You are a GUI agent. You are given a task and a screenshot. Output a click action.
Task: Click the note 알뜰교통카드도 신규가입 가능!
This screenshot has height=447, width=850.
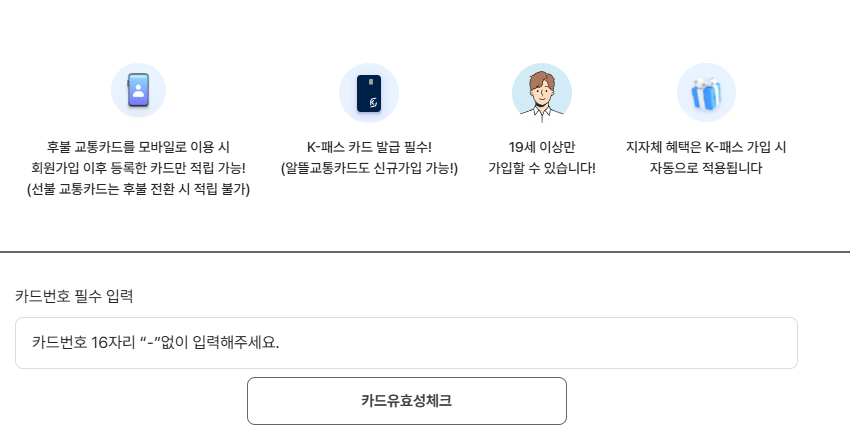point(369,168)
